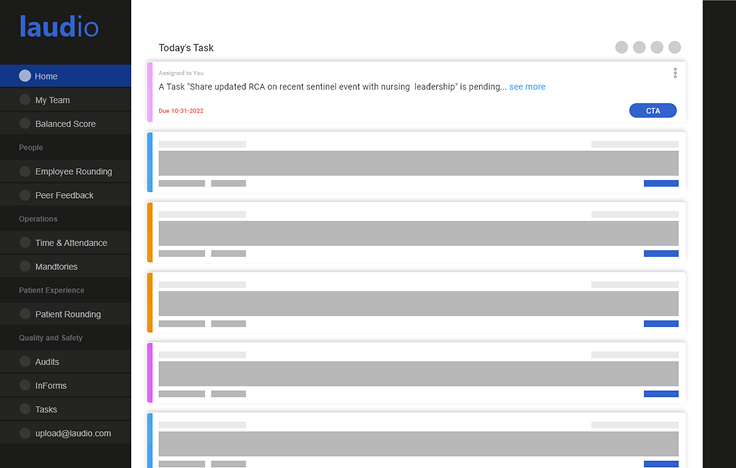The height and width of the screenshot is (468, 736).
Task: Expand task text with see more
Action: click(527, 87)
